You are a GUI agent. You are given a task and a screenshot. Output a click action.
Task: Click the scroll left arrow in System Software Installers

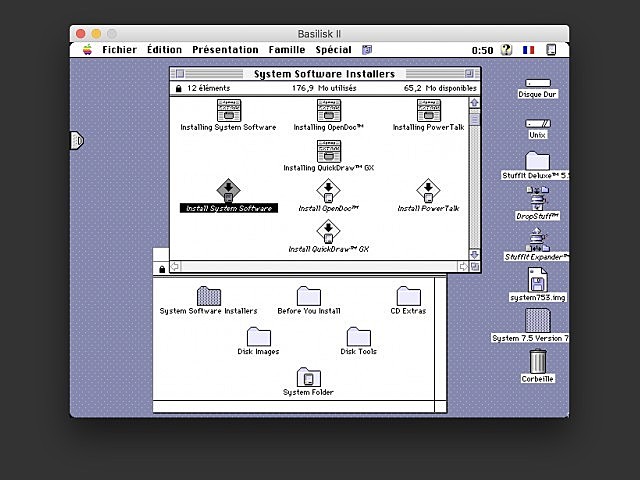(175, 267)
